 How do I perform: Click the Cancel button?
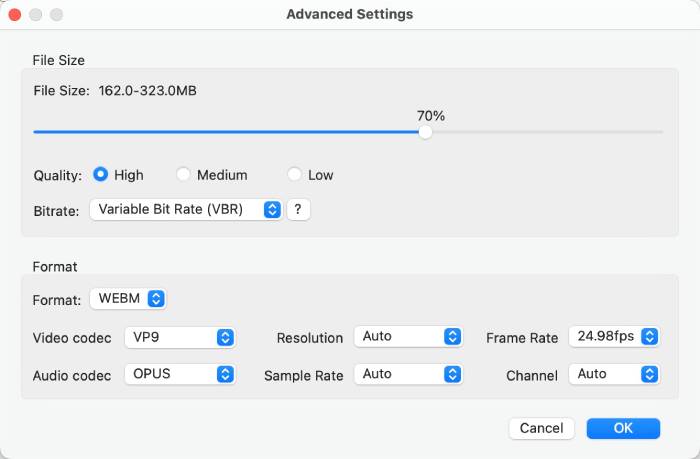(x=542, y=428)
